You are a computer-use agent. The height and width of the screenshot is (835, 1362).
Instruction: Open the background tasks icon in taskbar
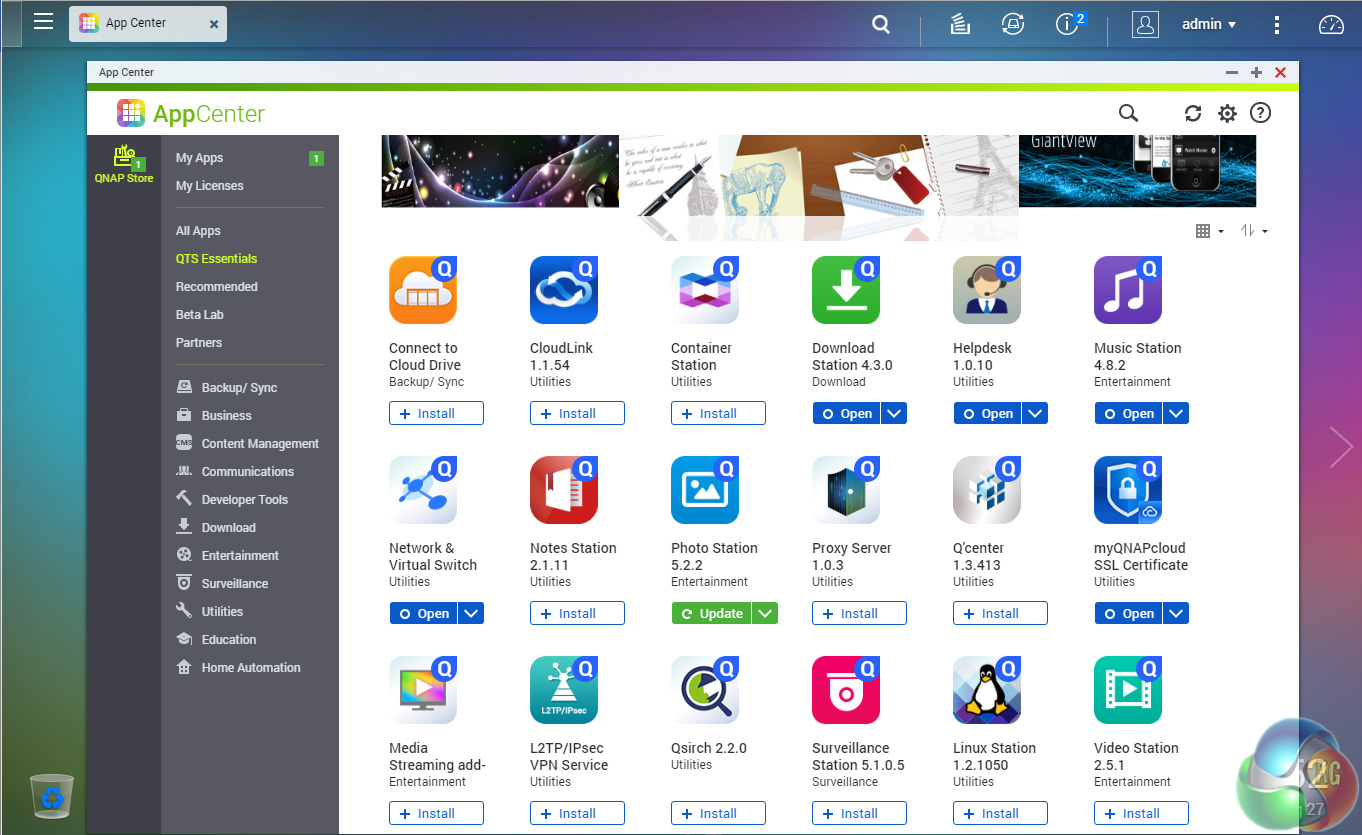[959, 23]
